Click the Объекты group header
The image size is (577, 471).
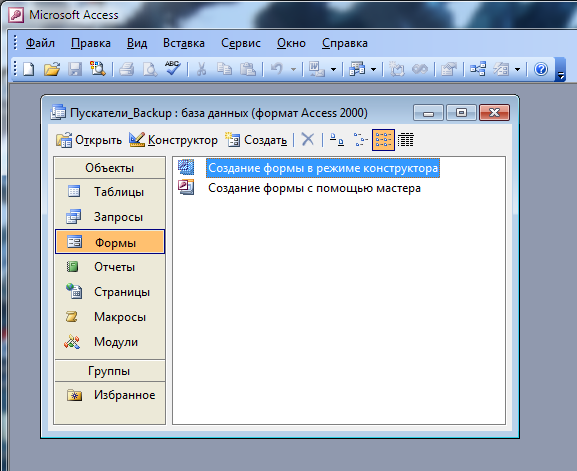click(x=110, y=168)
